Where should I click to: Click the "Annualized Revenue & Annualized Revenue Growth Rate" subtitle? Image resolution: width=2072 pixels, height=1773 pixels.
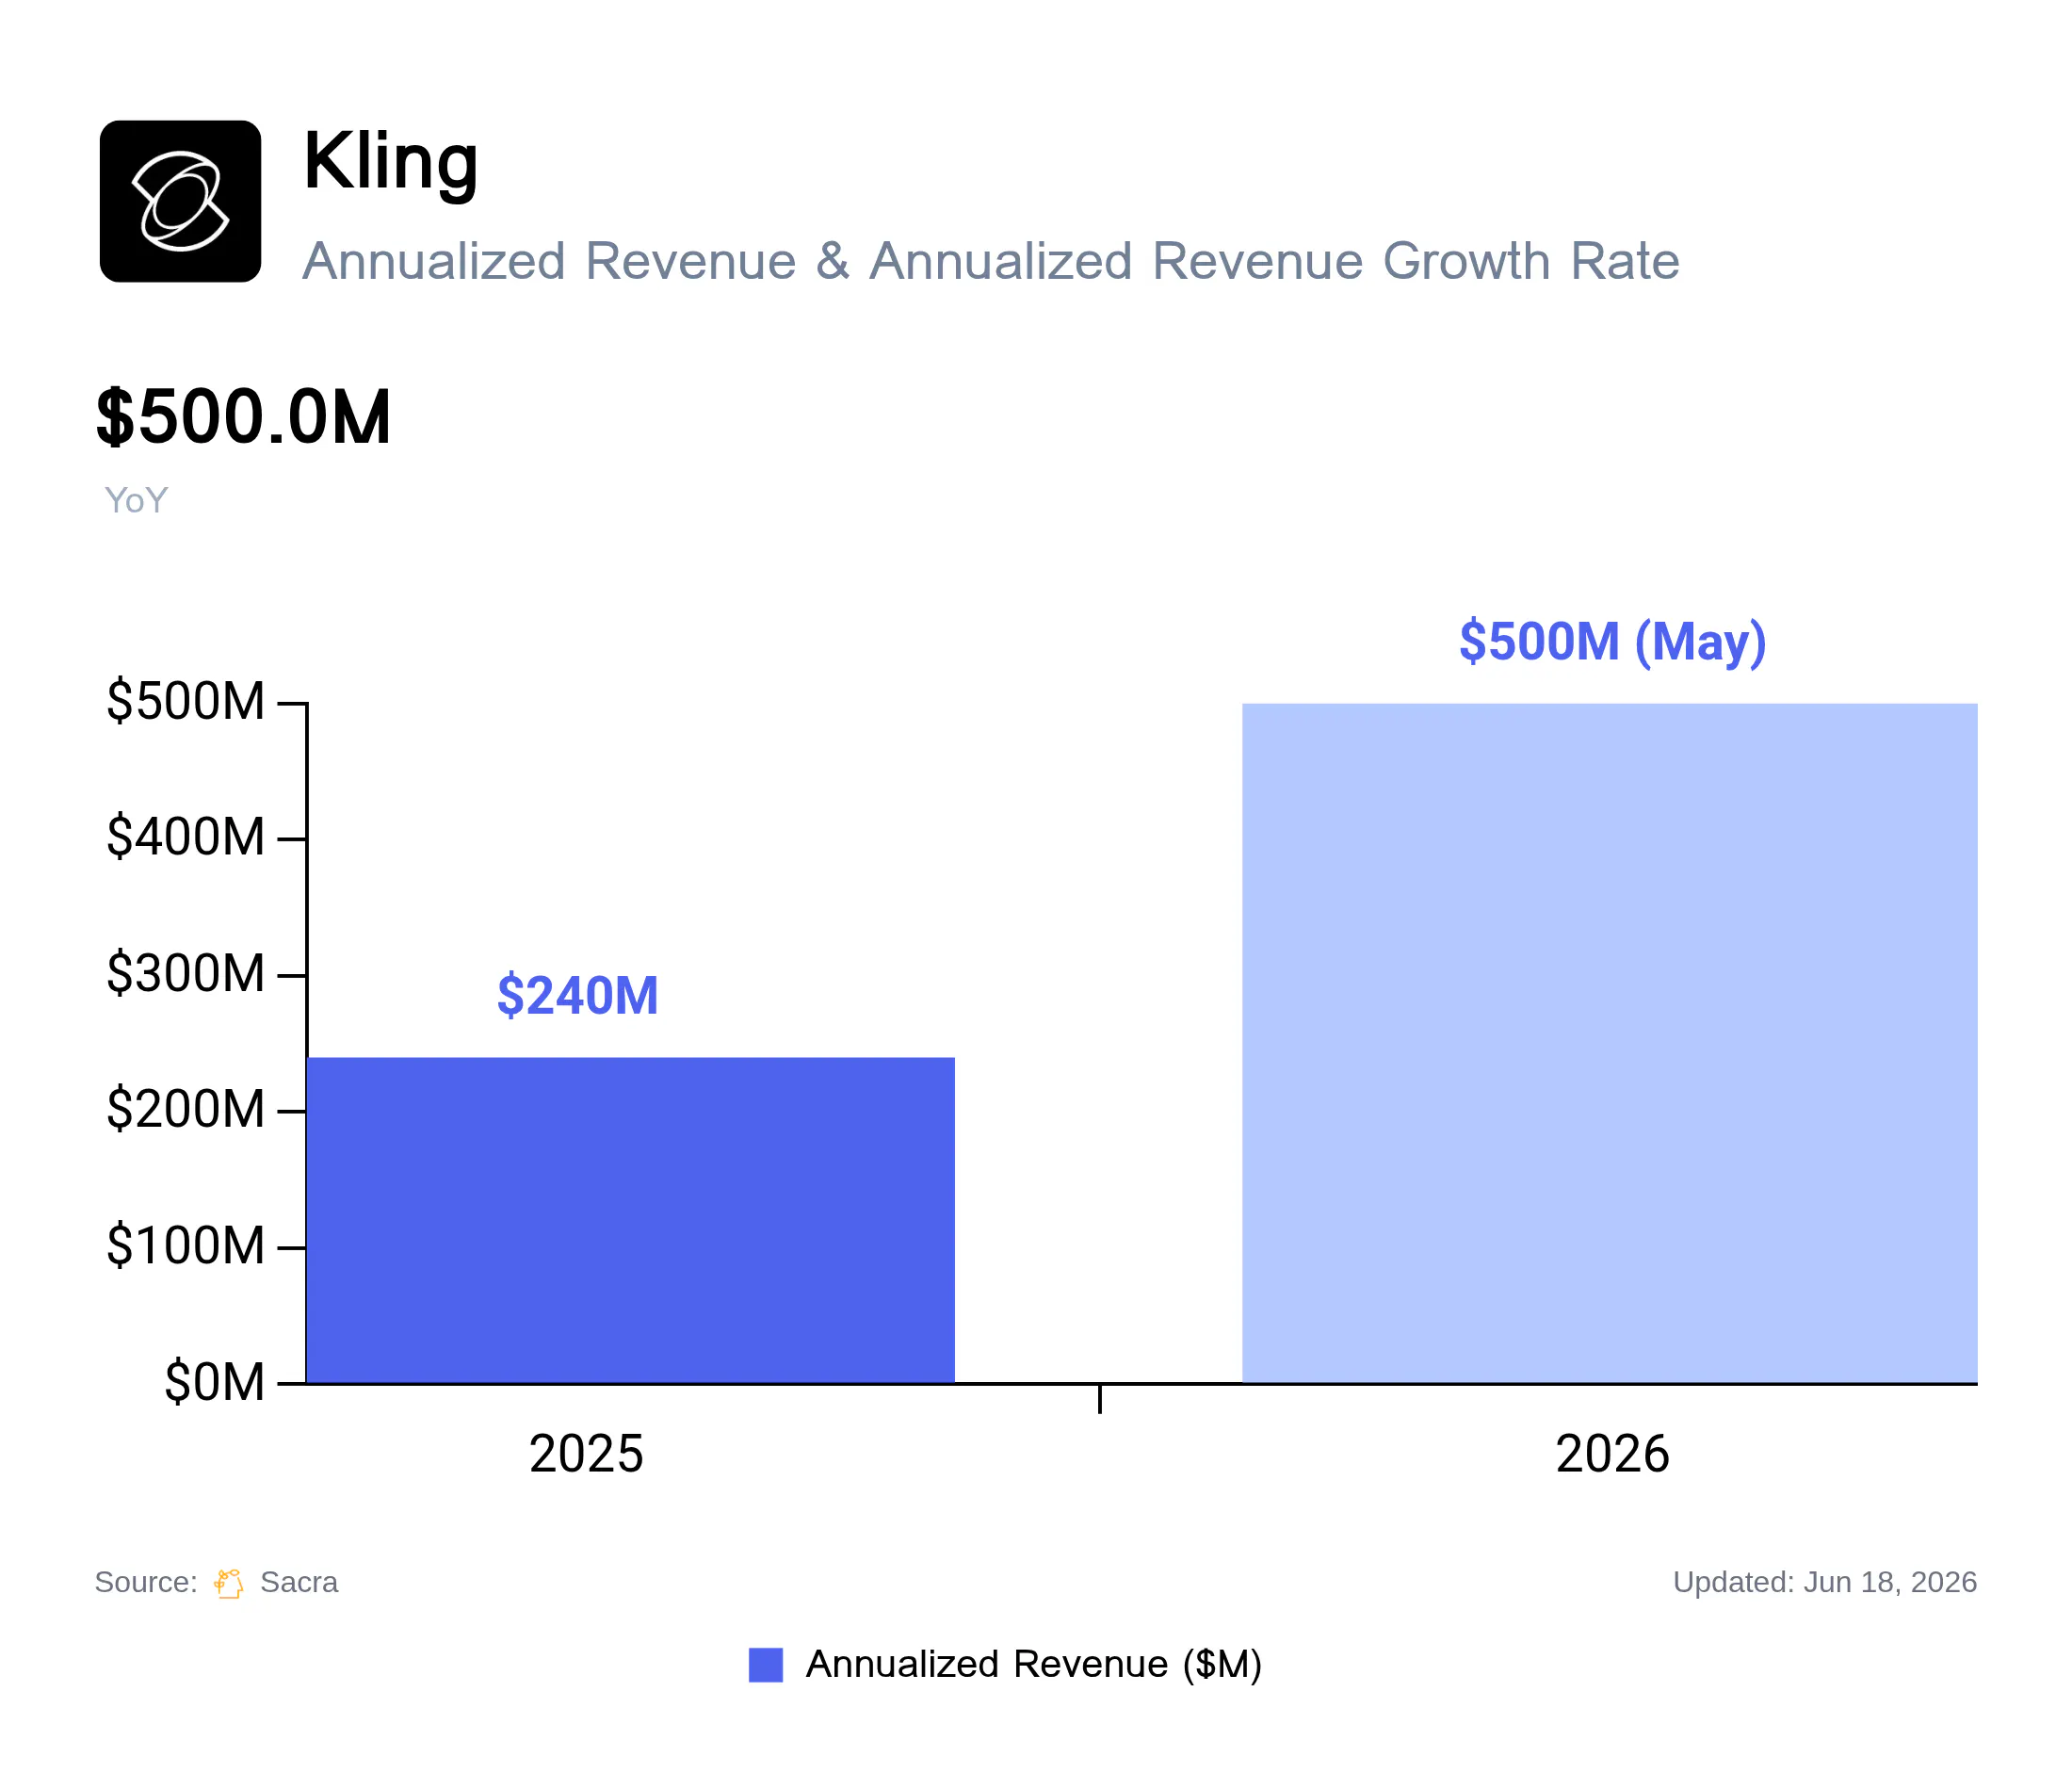[990, 261]
